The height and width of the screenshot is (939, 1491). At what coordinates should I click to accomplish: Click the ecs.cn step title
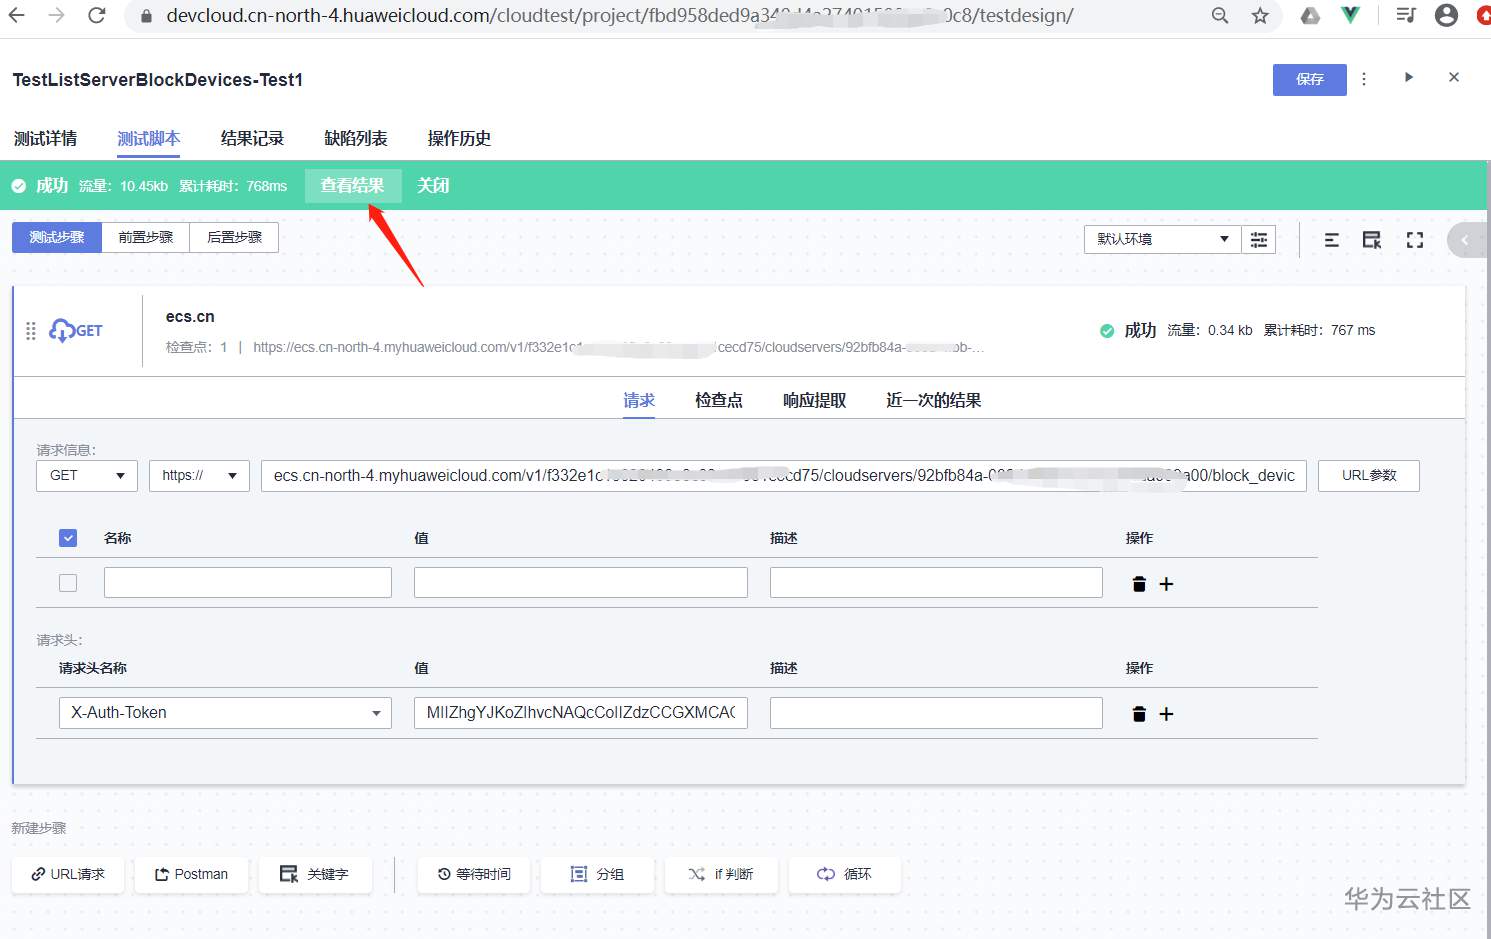pyautogui.click(x=190, y=317)
